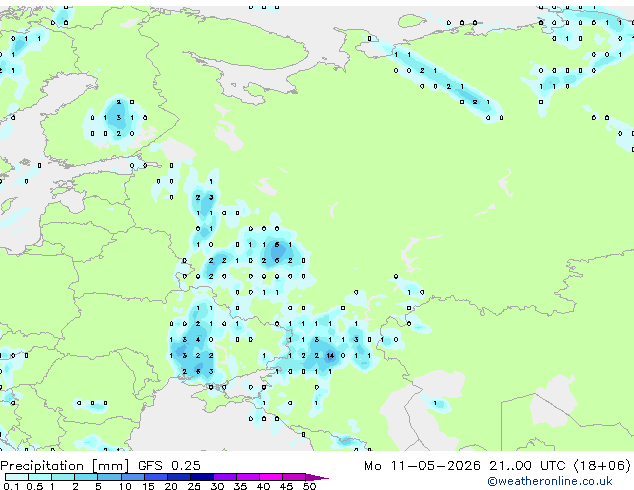The height and width of the screenshot is (490, 634).
Task: Click the "14" precipitation value on the map
Action: [x=330, y=356]
